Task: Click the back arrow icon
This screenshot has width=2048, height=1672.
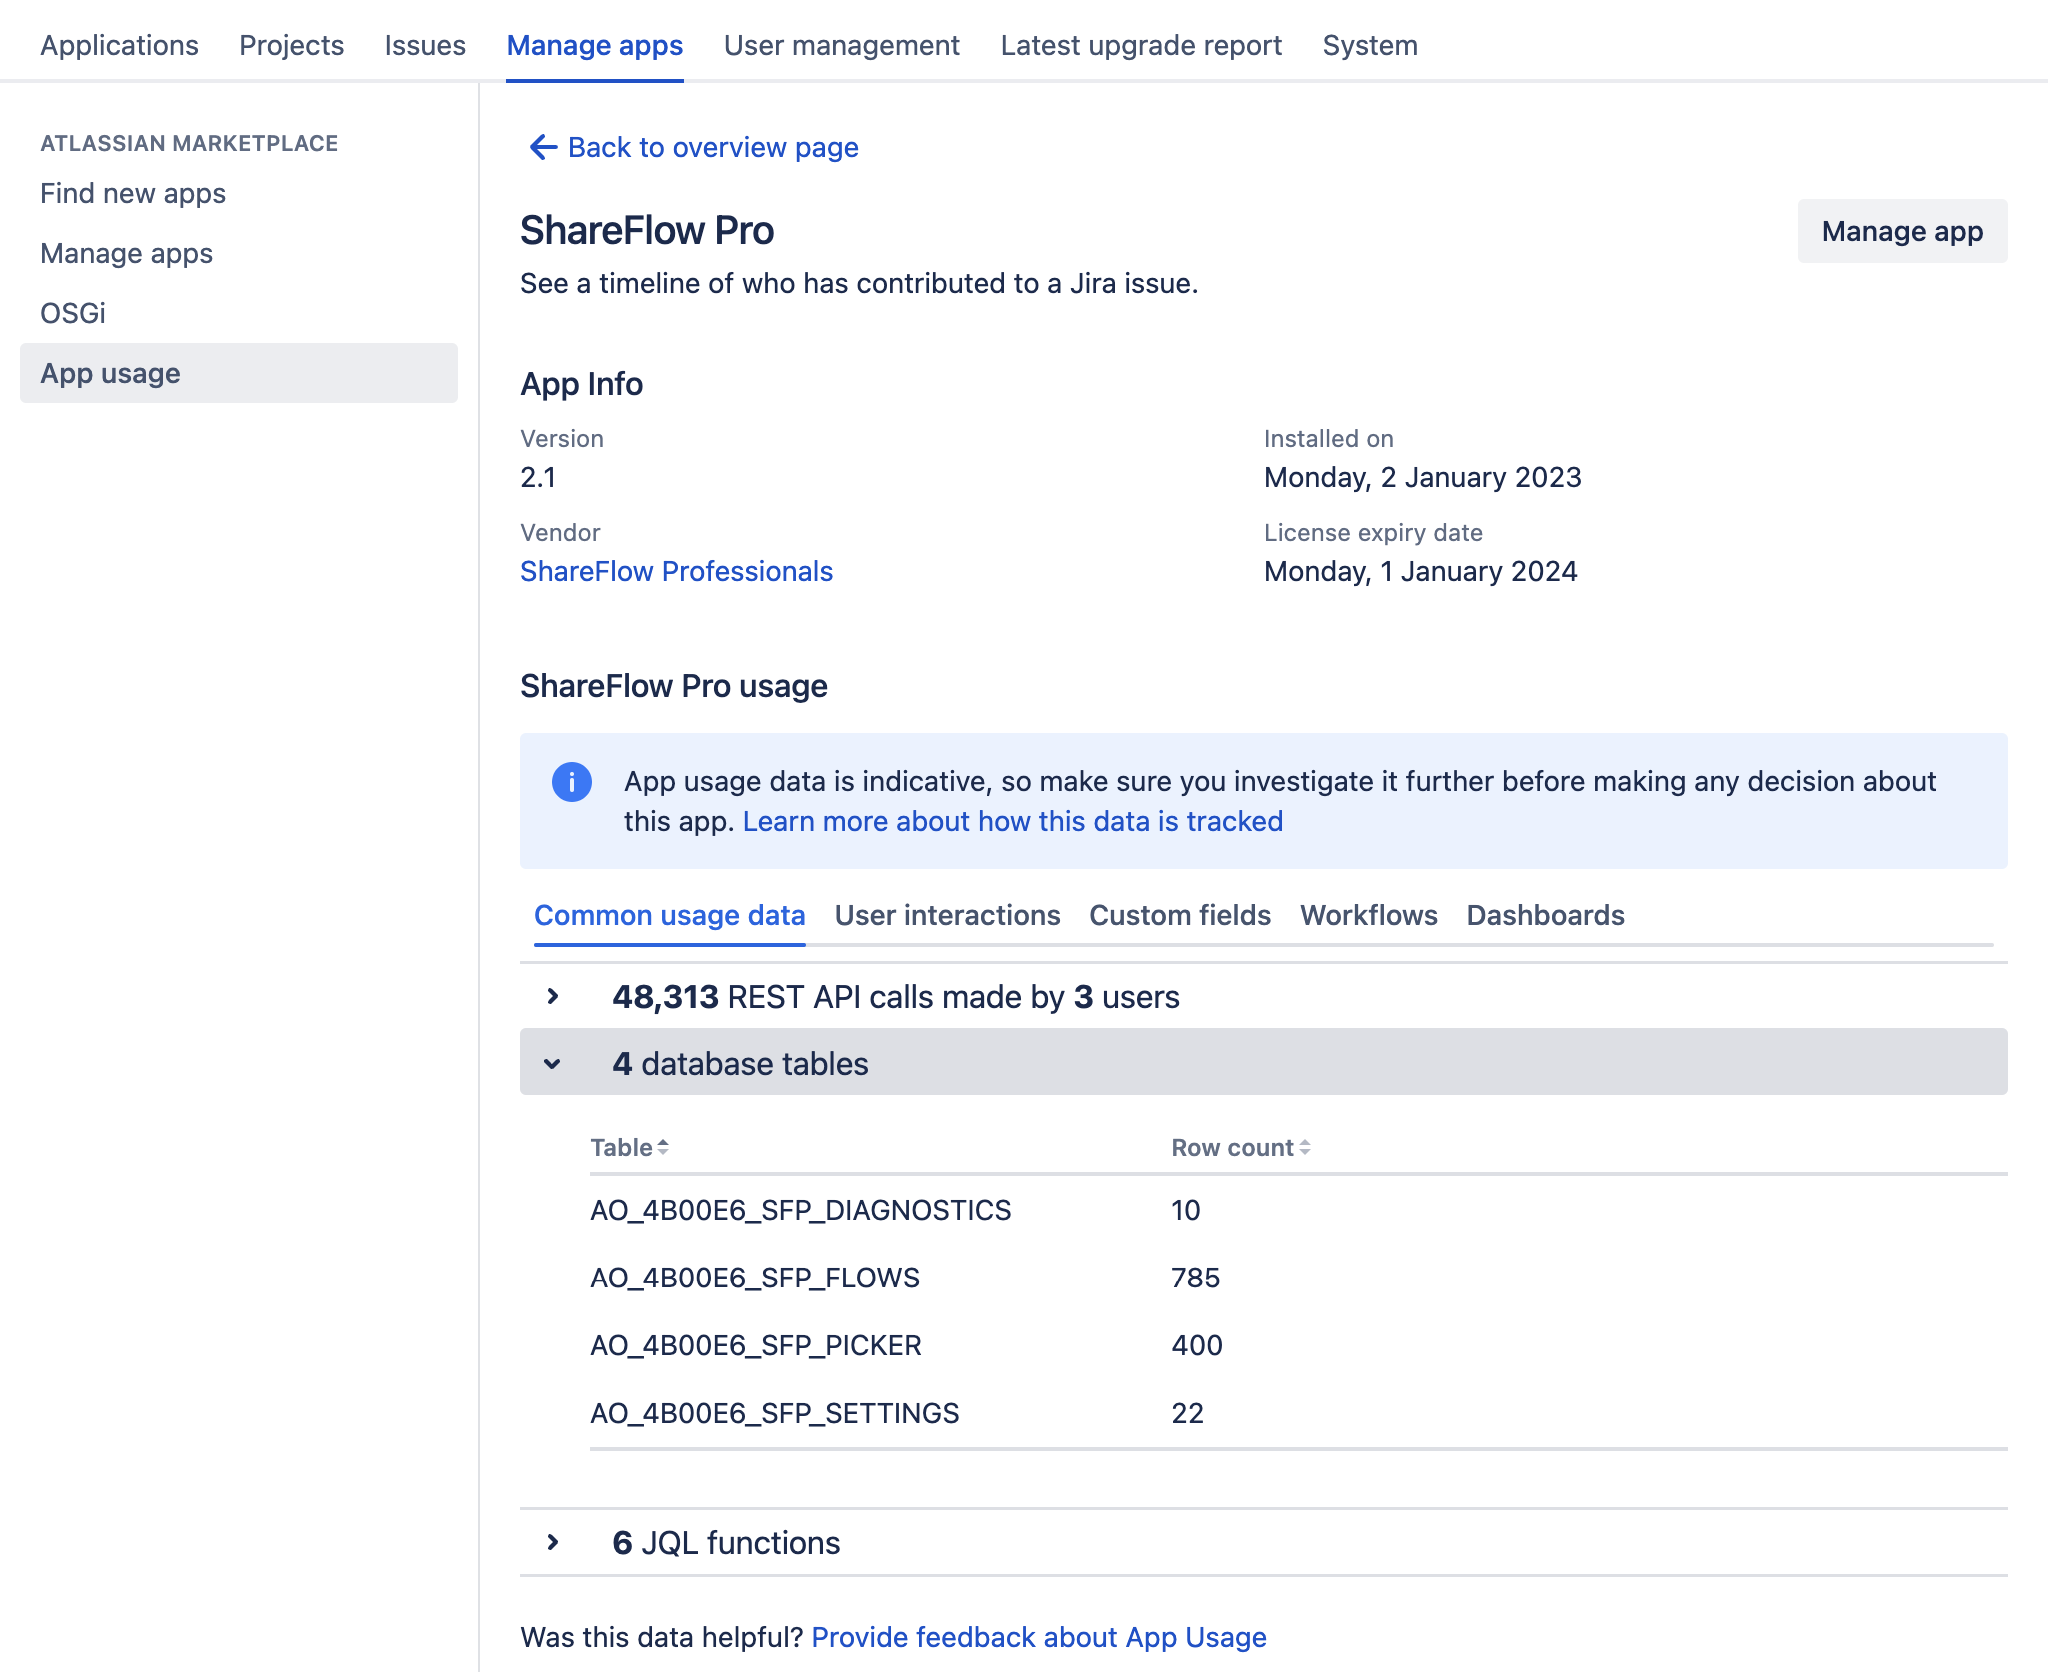Action: tap(542, 148)
